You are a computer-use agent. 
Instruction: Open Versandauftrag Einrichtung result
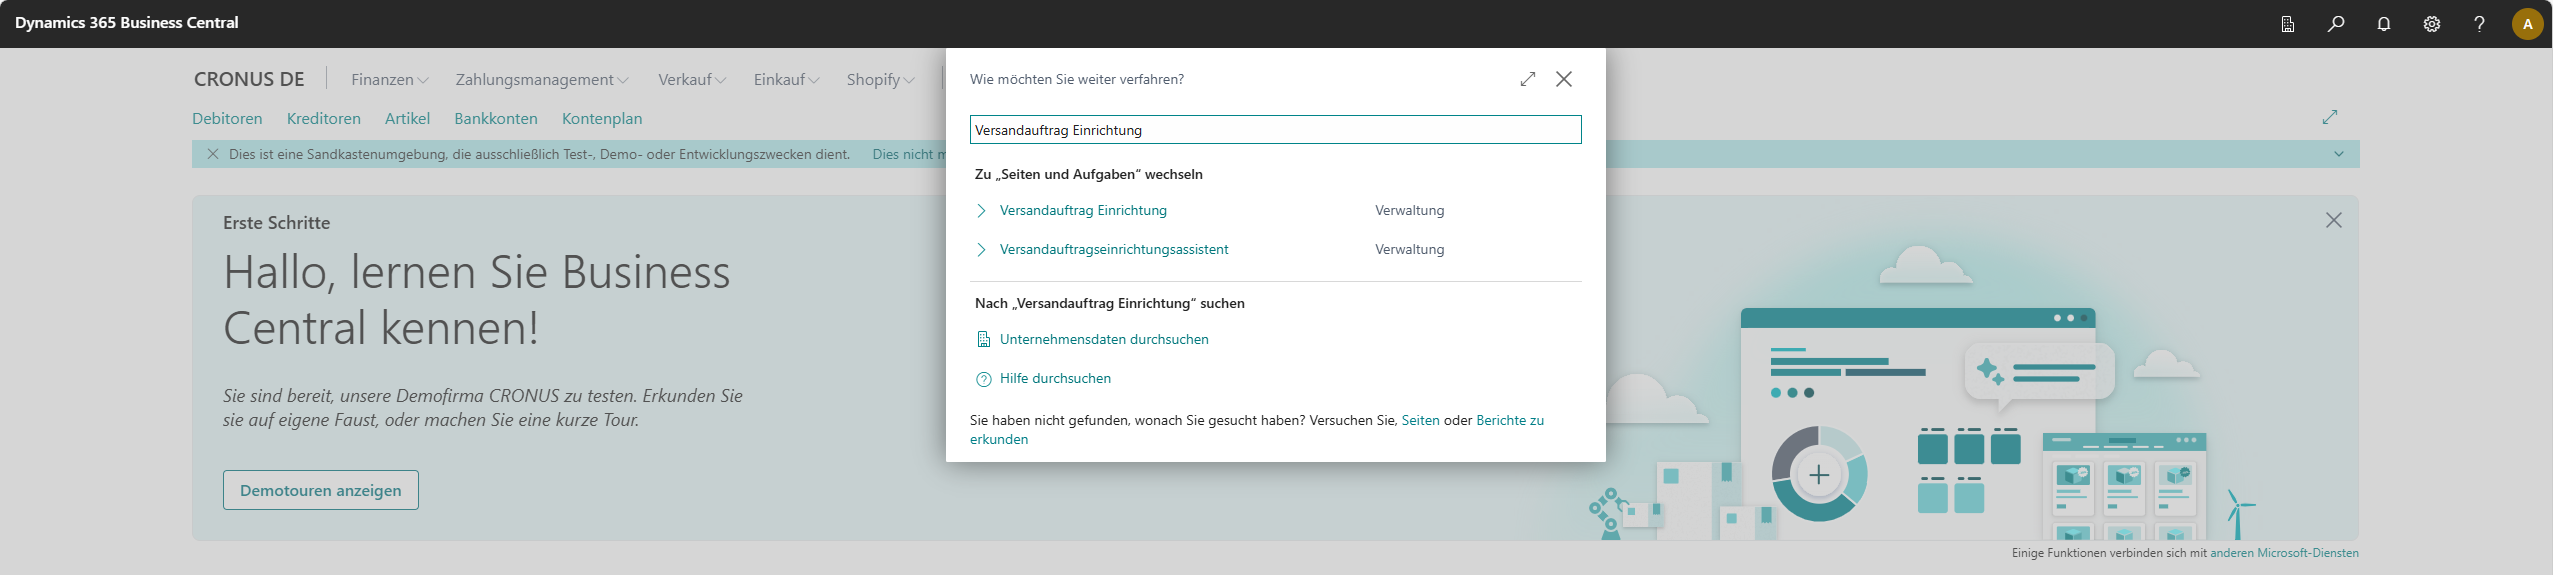1083,210
